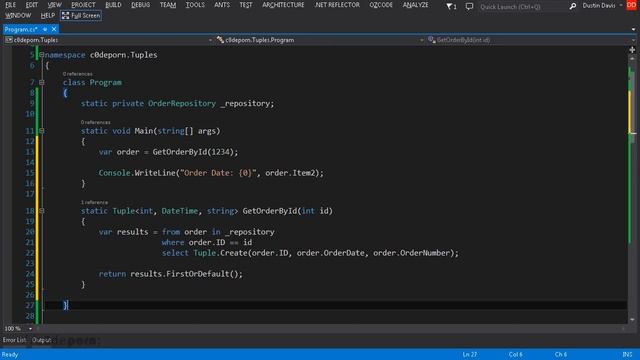The width and height of the screenshot is (640, 360).
Task: Click the split editor handle icon
Action: pyautogui.click(x=632, y=50)
